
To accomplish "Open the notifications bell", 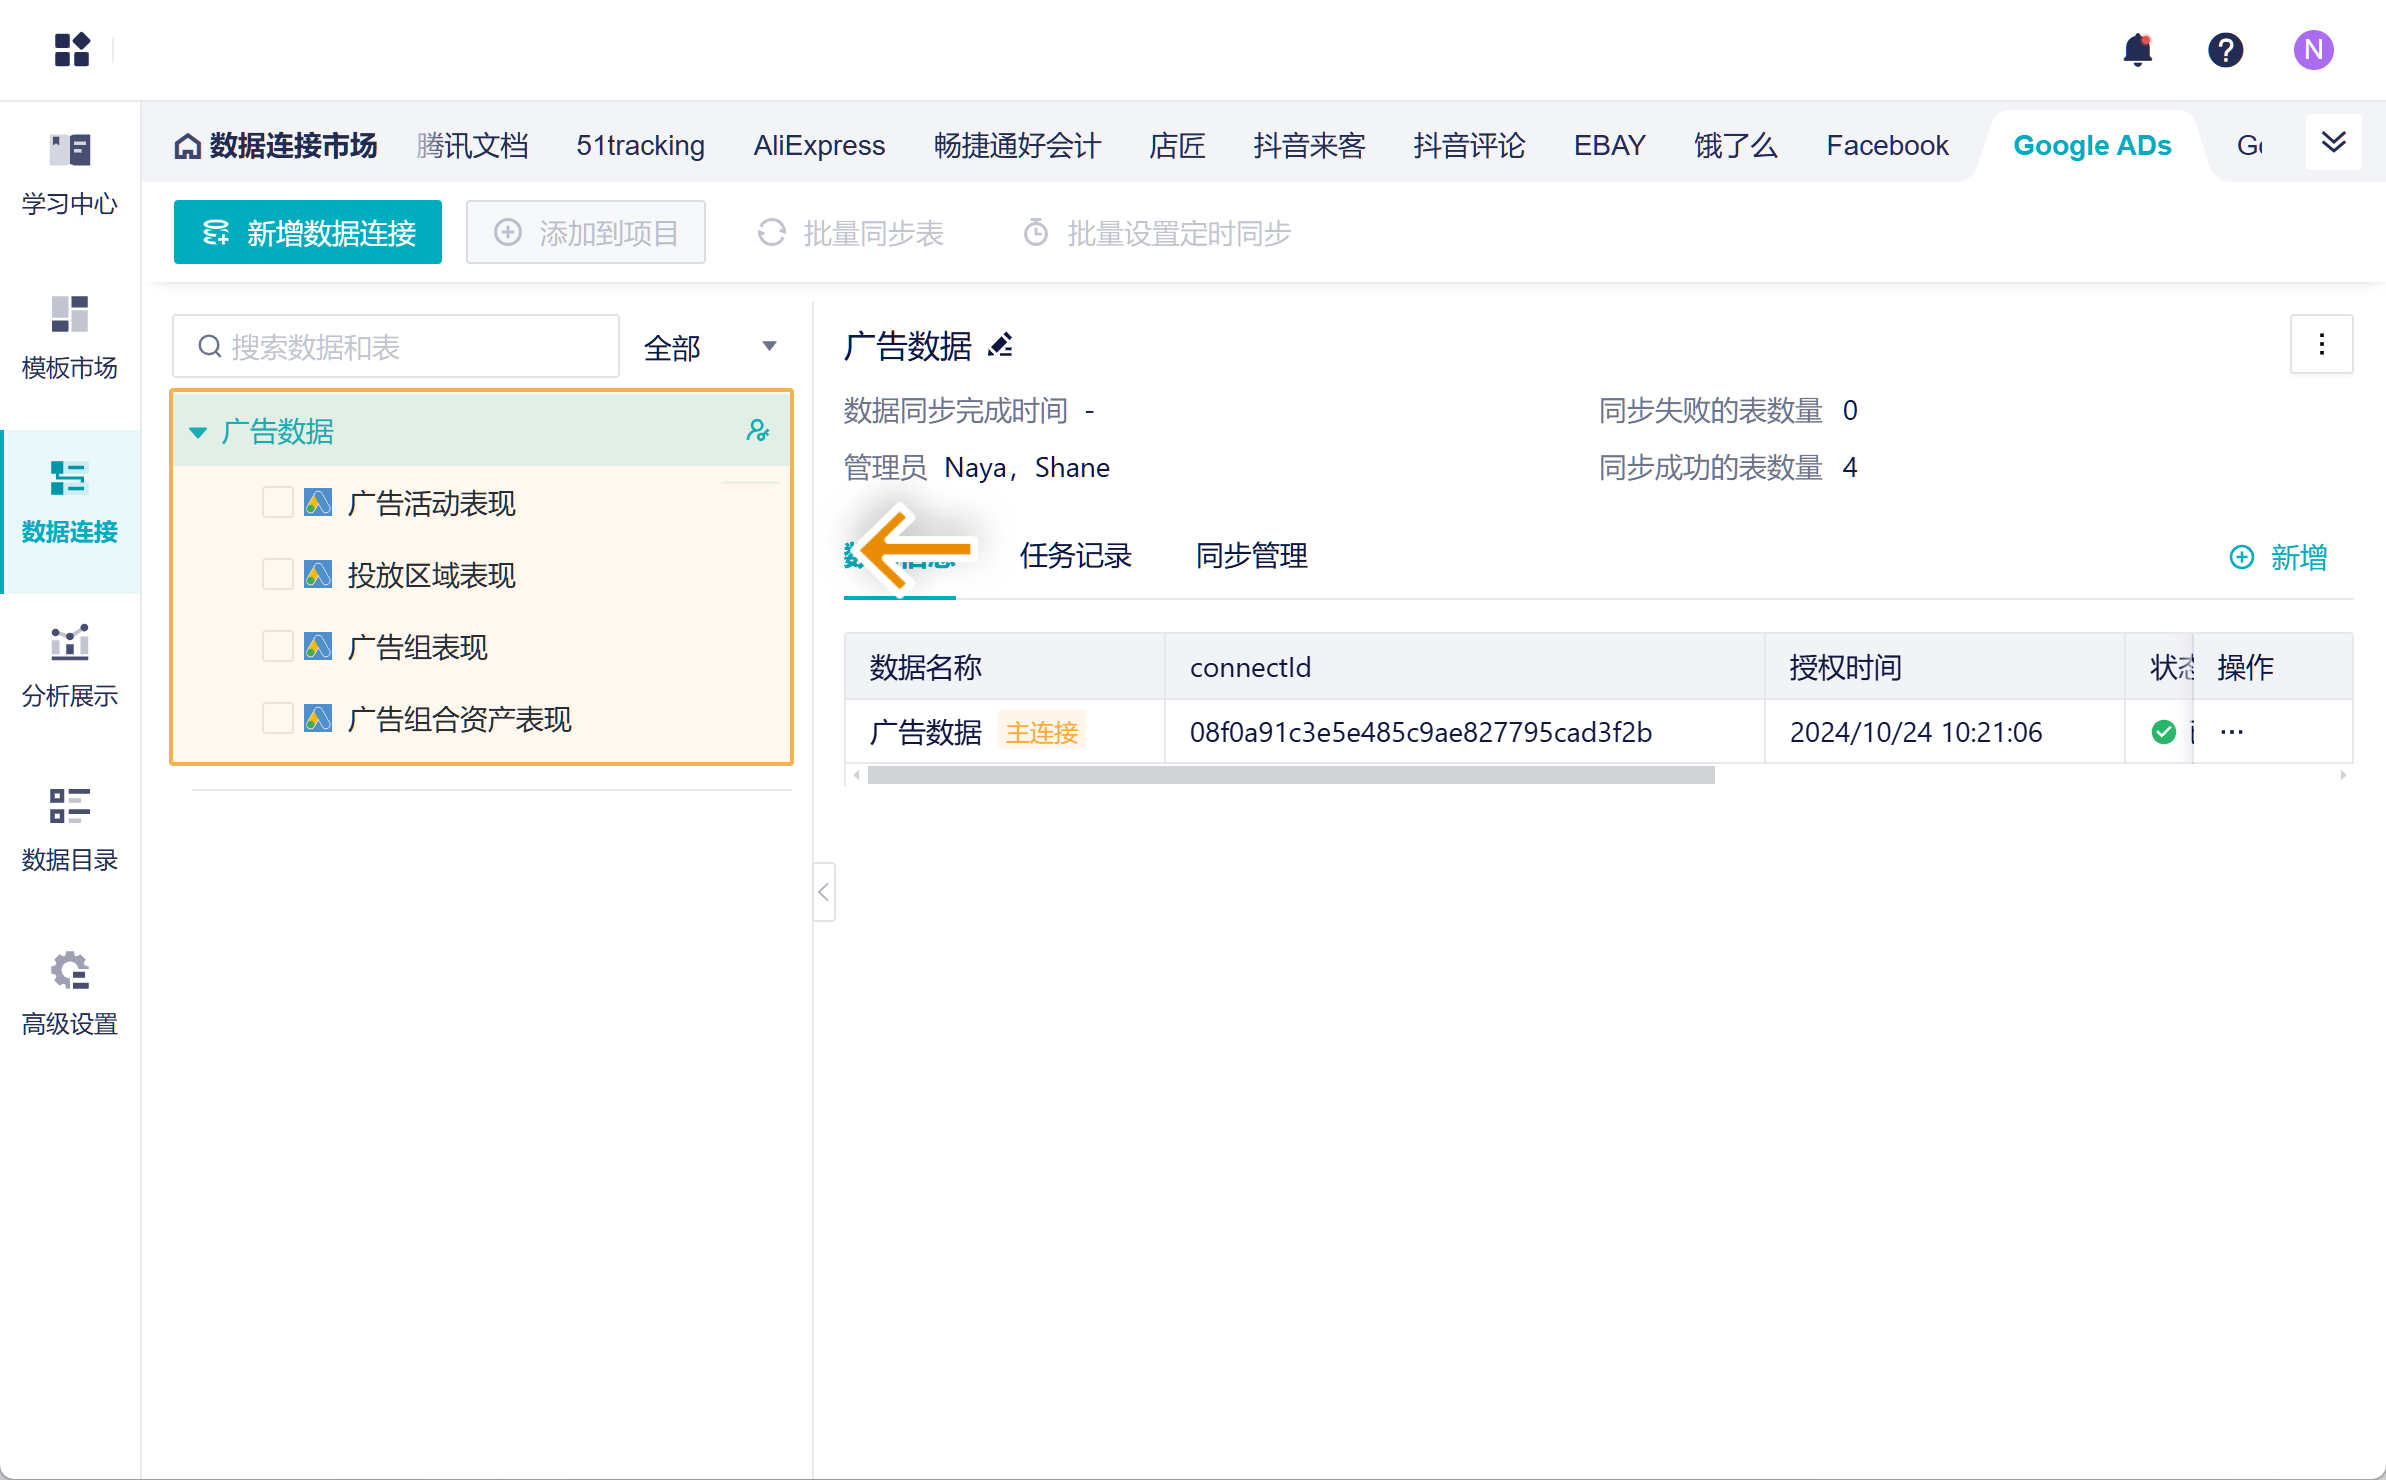I will [2137, 49].
